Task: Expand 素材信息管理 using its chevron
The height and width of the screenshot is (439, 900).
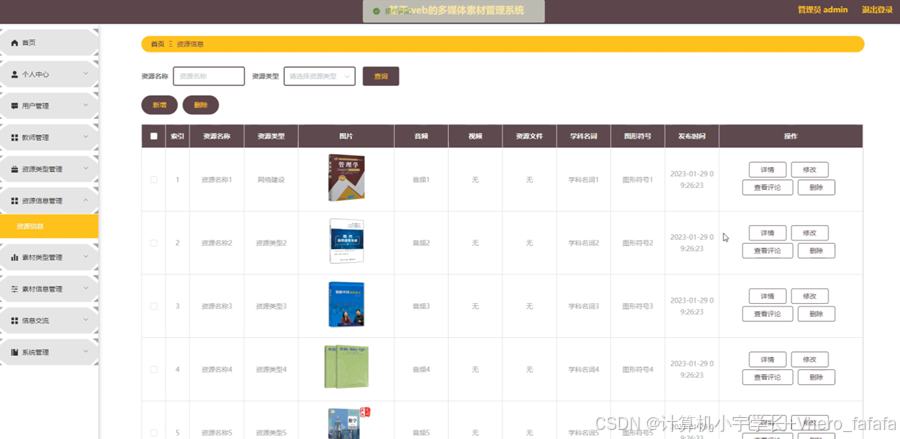Action: 86,289
